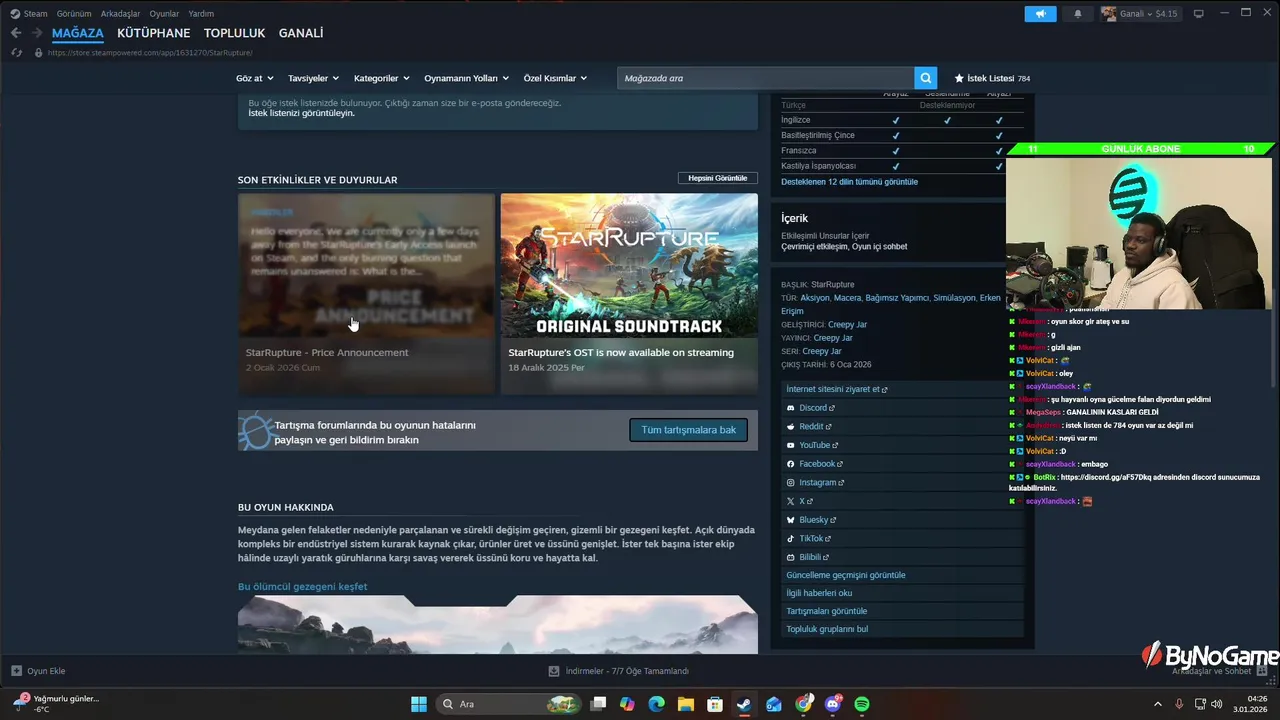Switch to the KÜTÜPHANE tab
The image size is (1280, 720).
tap(153, 33)
